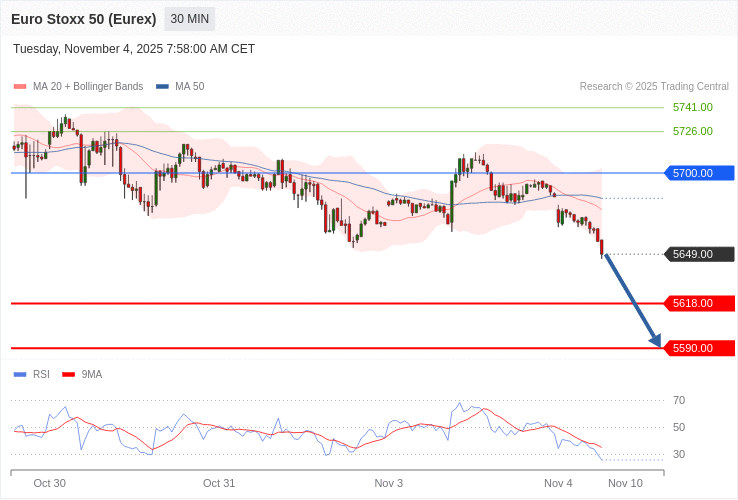
Task: Select the black 5649.00 current price tag
Action: pos(698,254)
